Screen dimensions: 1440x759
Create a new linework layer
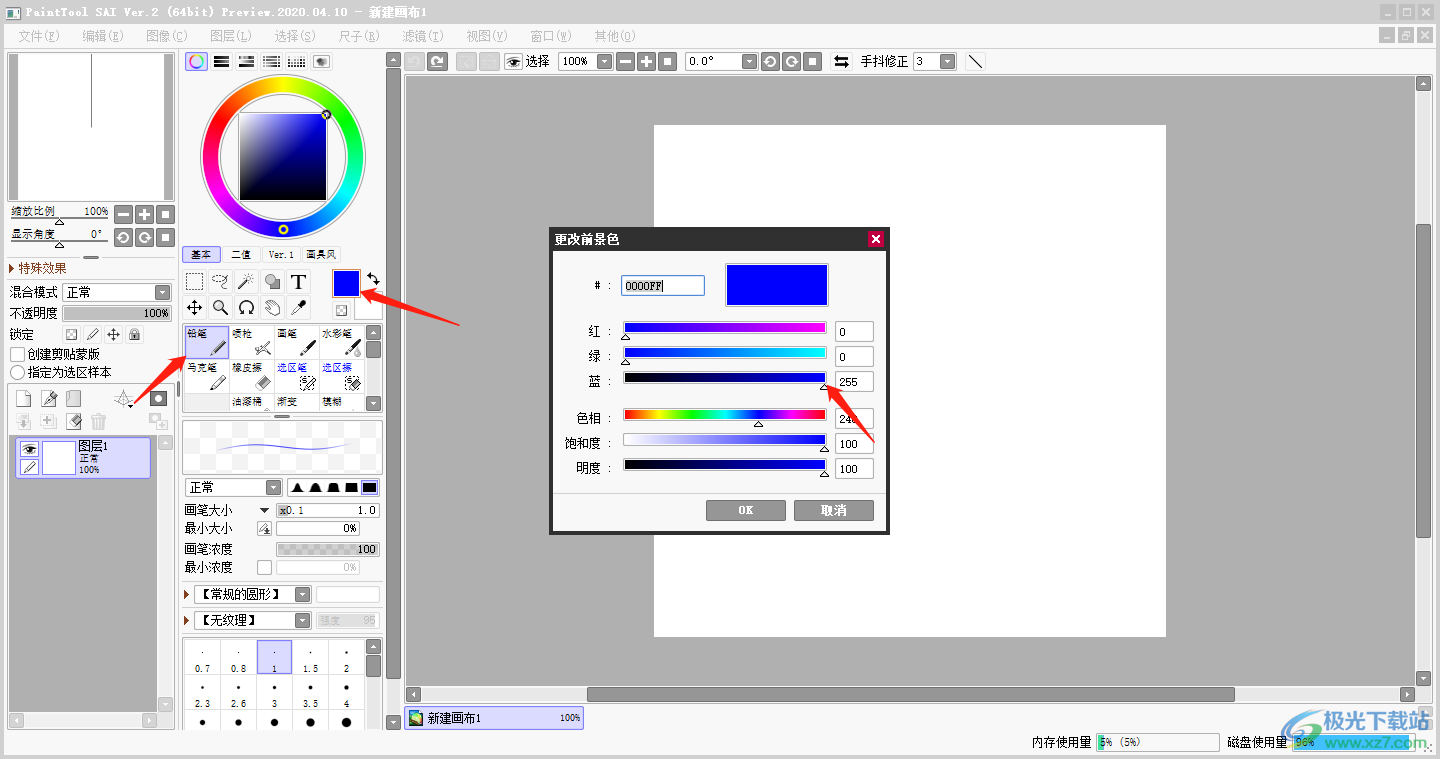tap(48, 399)
